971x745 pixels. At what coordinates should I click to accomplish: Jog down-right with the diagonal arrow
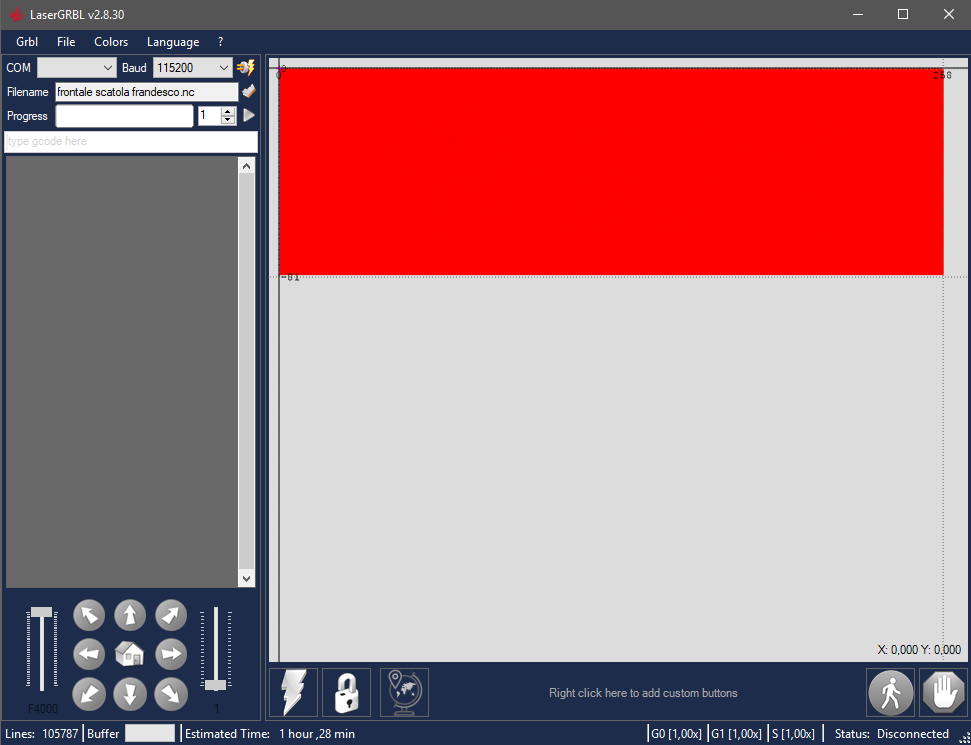tap(171, 693)
